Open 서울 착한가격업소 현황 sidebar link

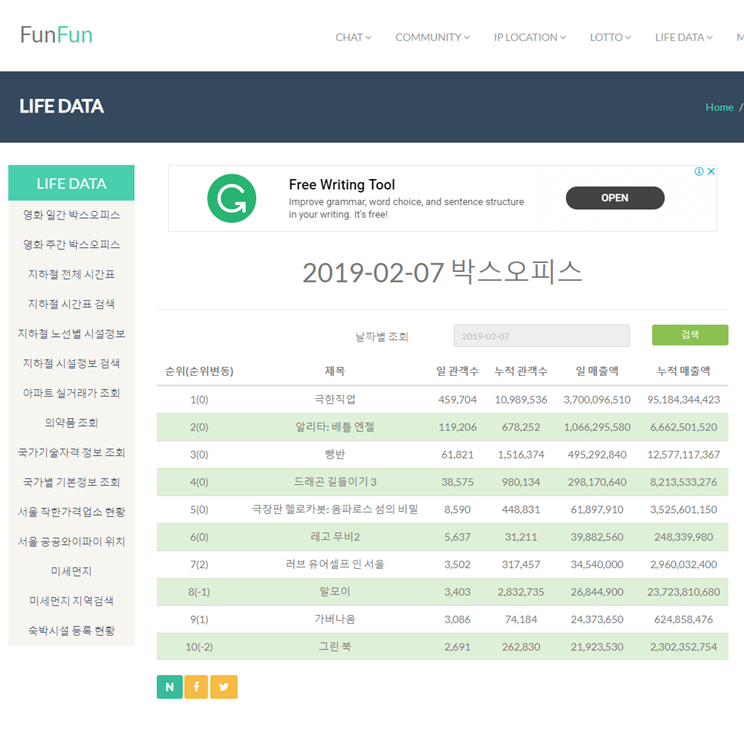tap(71, 512)
